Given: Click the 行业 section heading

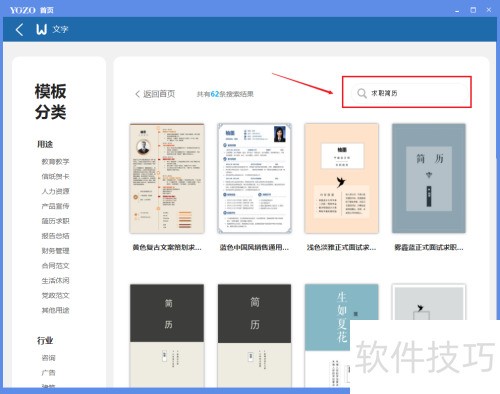Looking at the screenshot, I should [x=45, y=341].
